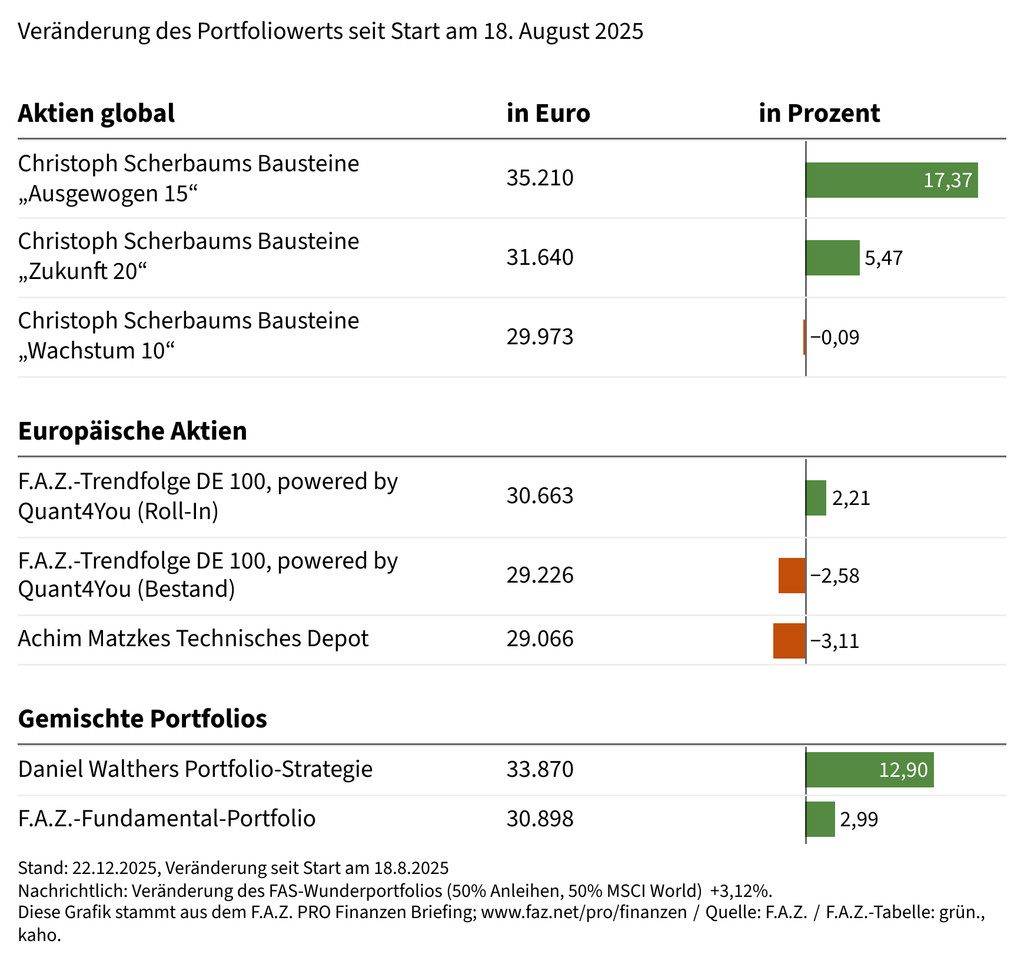Click the "Achim Matzkes Technisches Depot" row label
Viewport: 1024px width, 964px height.
pos(193,638)
